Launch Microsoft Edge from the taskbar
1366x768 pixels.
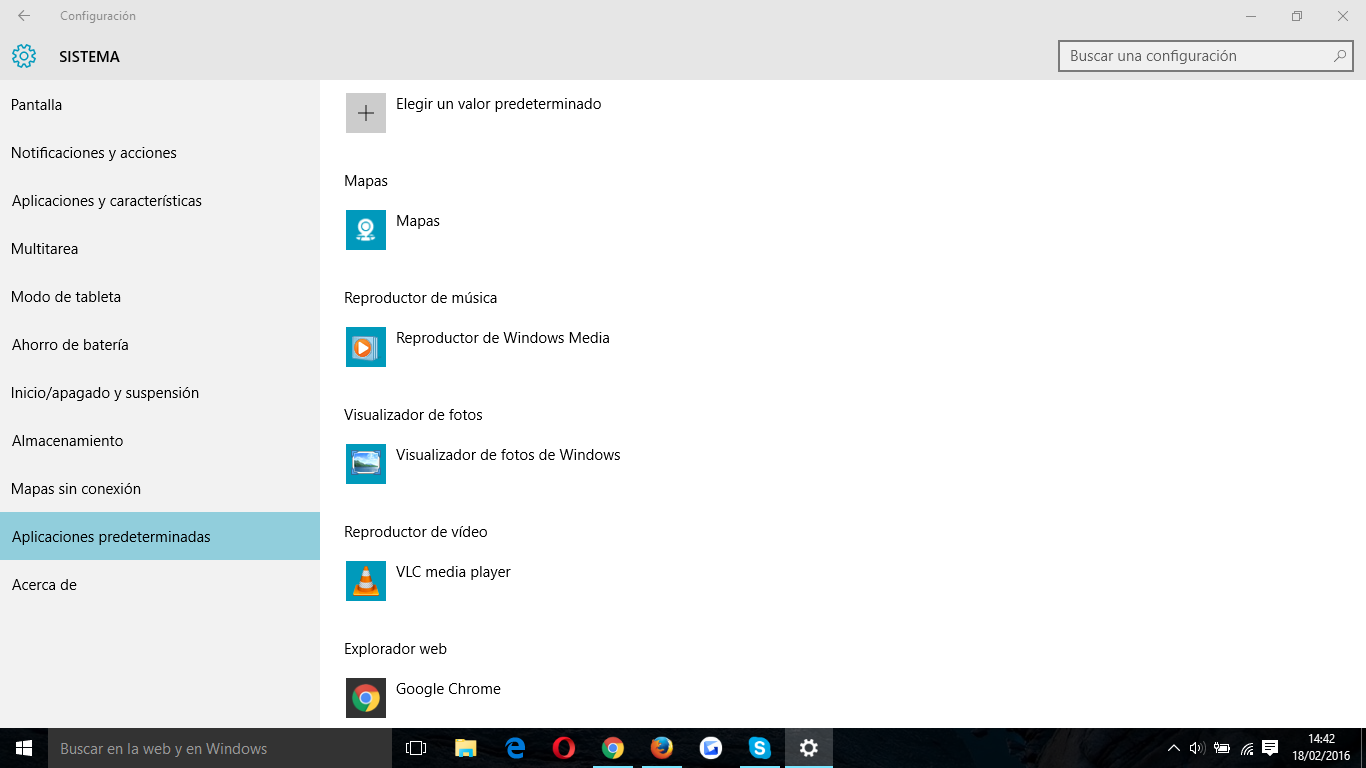coord(515,748)
